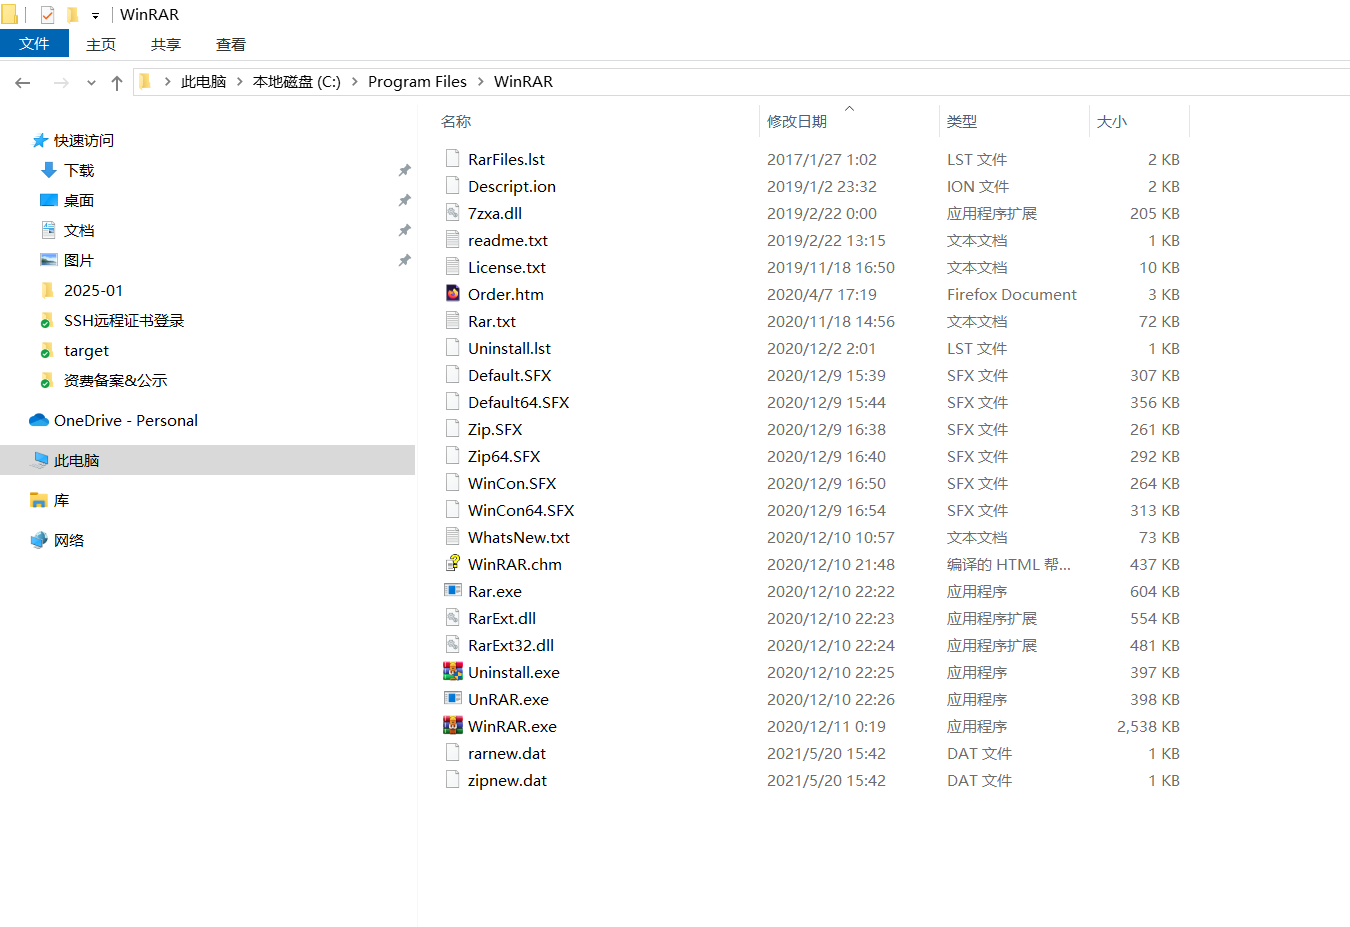Viewport: 1350px width, 927px height.
Task: Switch to the 查看 ribbon tab
Action: click(231, 44)
